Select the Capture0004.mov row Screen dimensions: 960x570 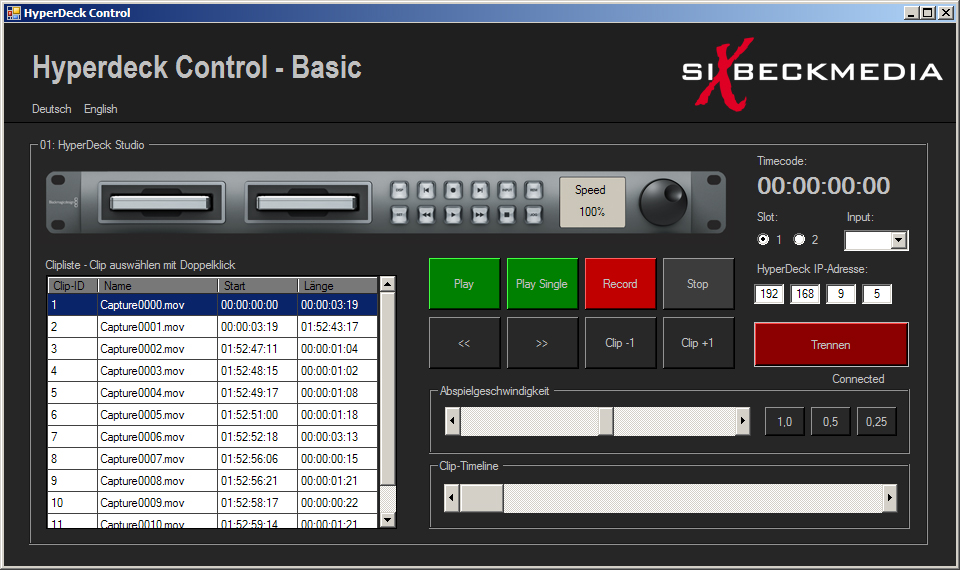click(212, 393)
